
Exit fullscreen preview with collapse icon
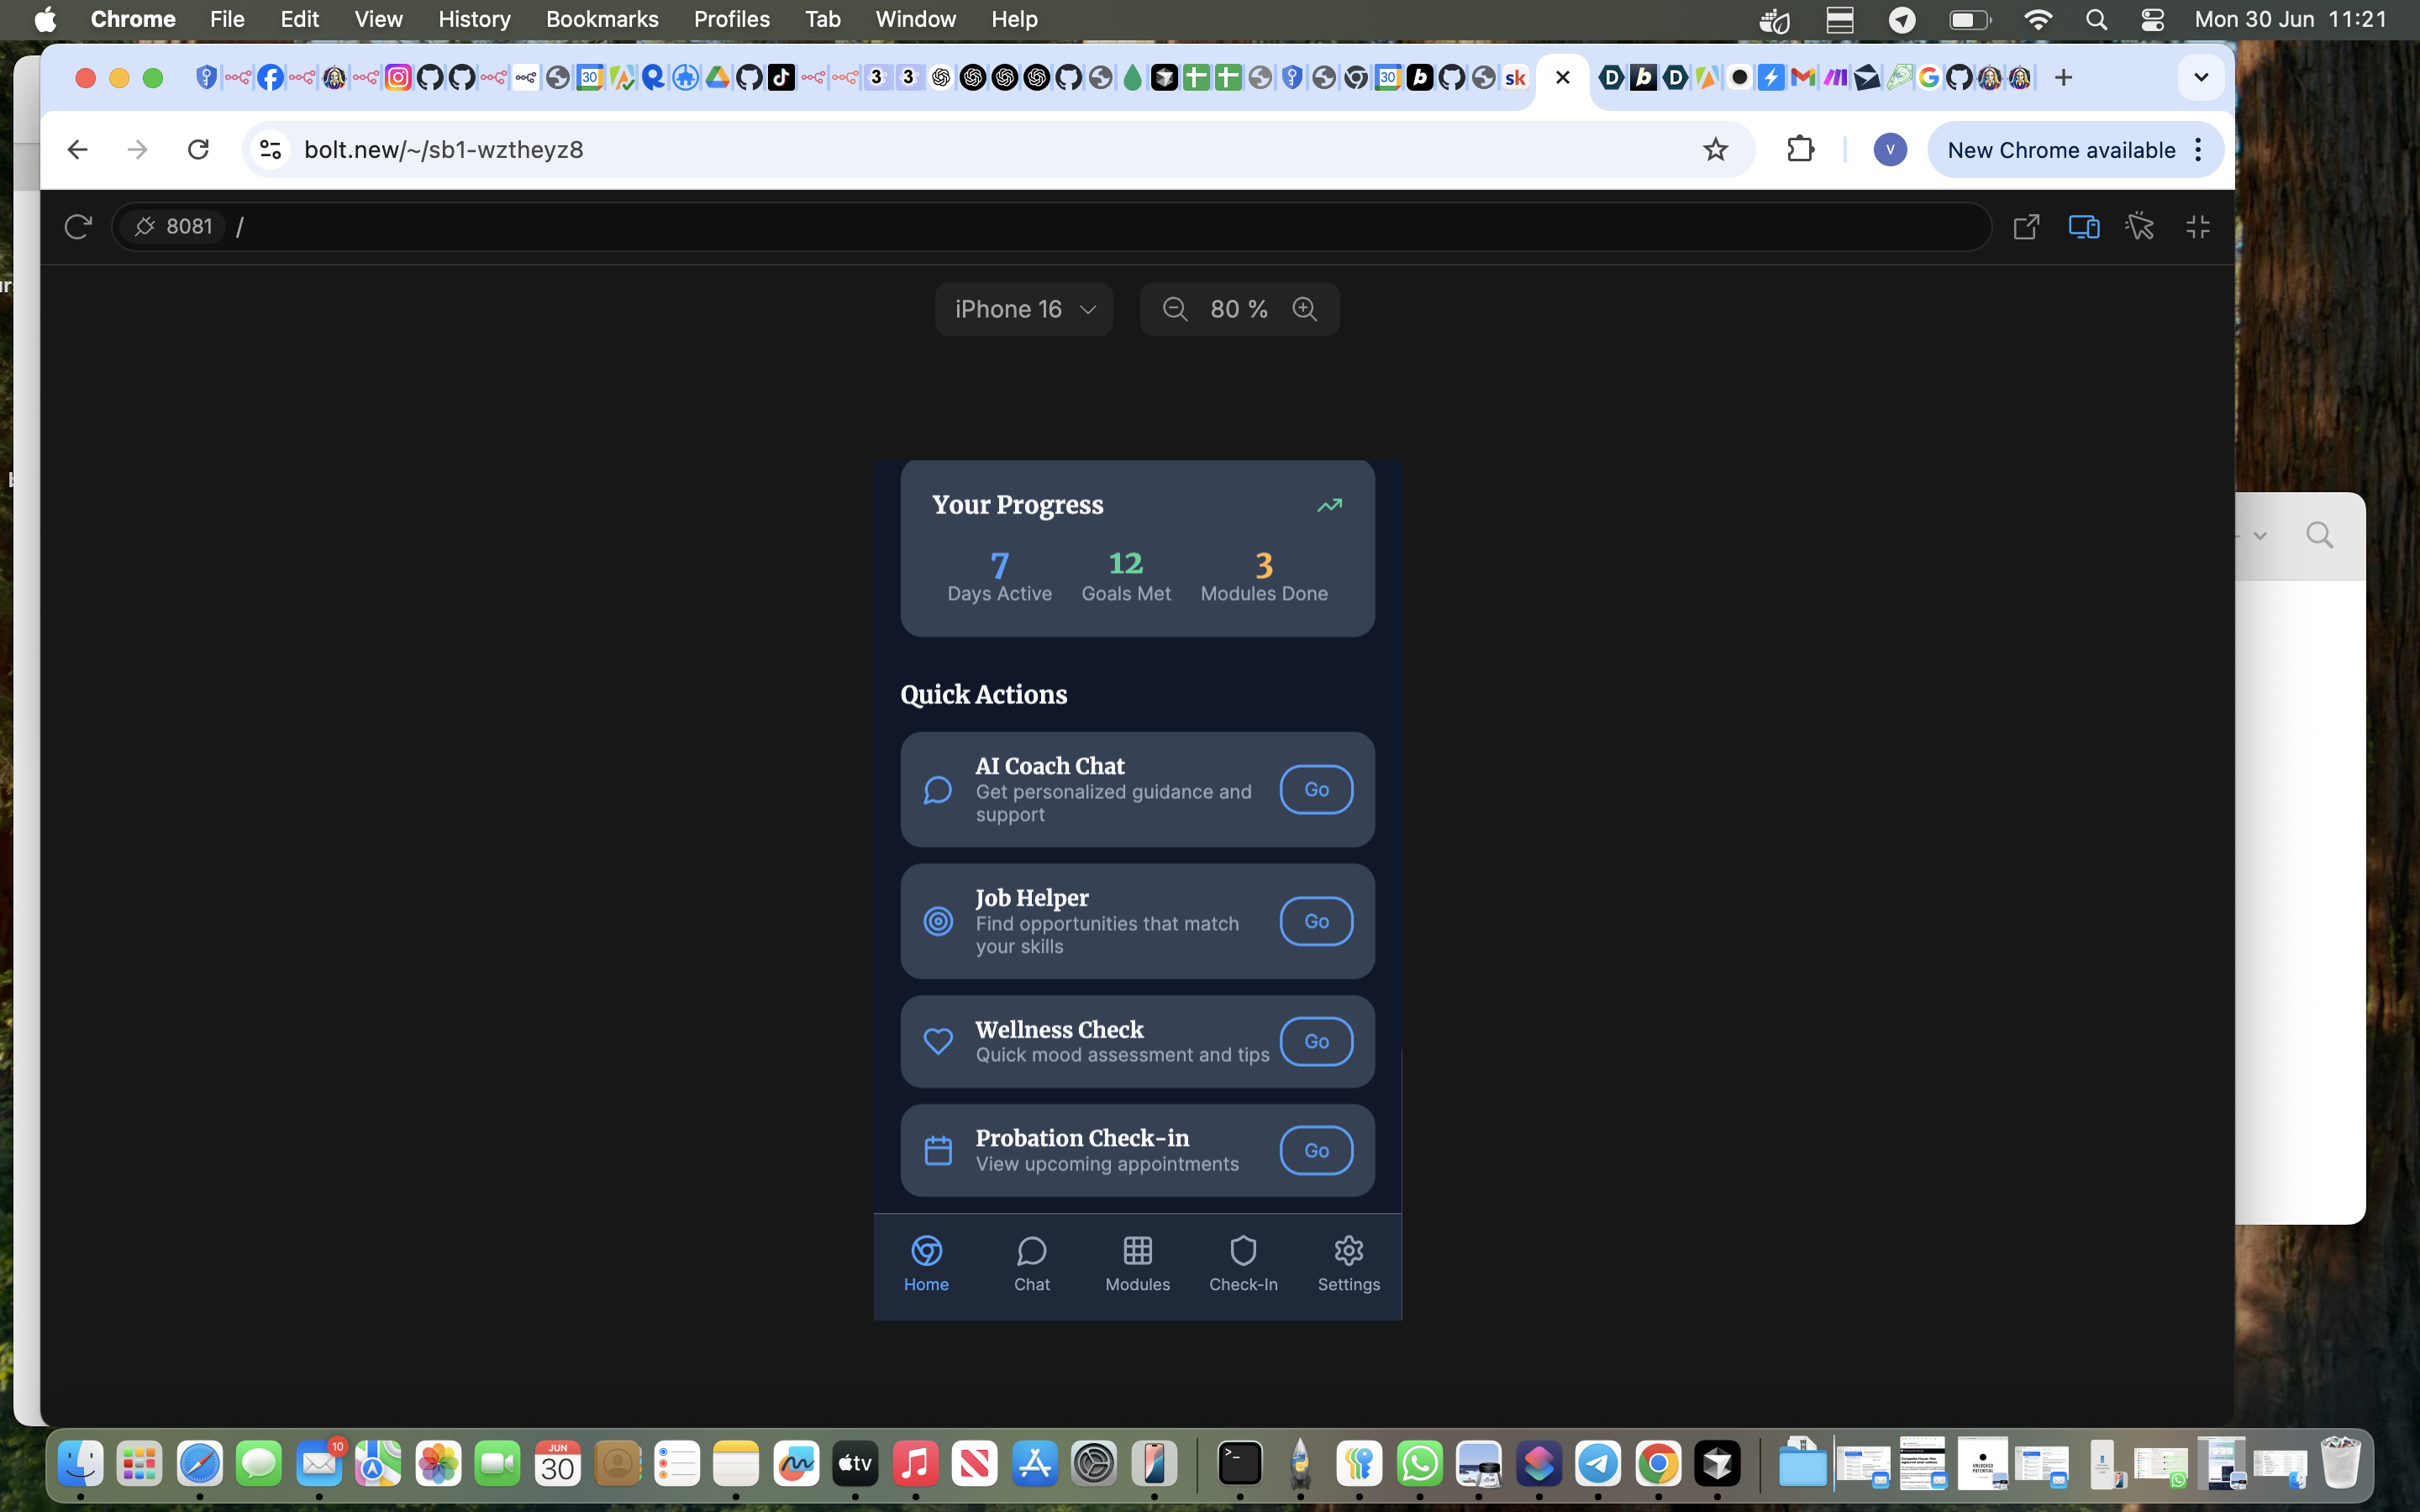(2197, 227)
